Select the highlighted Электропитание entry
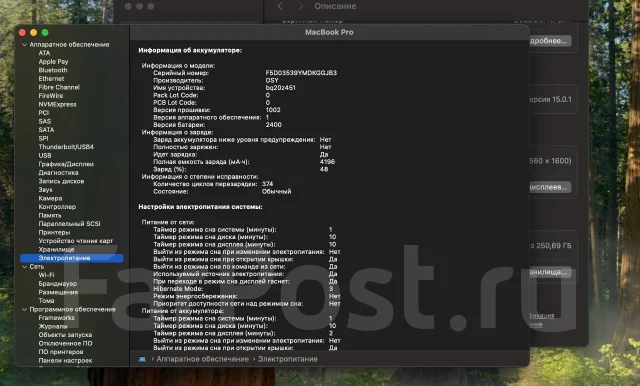640x386 pixels. tap(71, 258)
